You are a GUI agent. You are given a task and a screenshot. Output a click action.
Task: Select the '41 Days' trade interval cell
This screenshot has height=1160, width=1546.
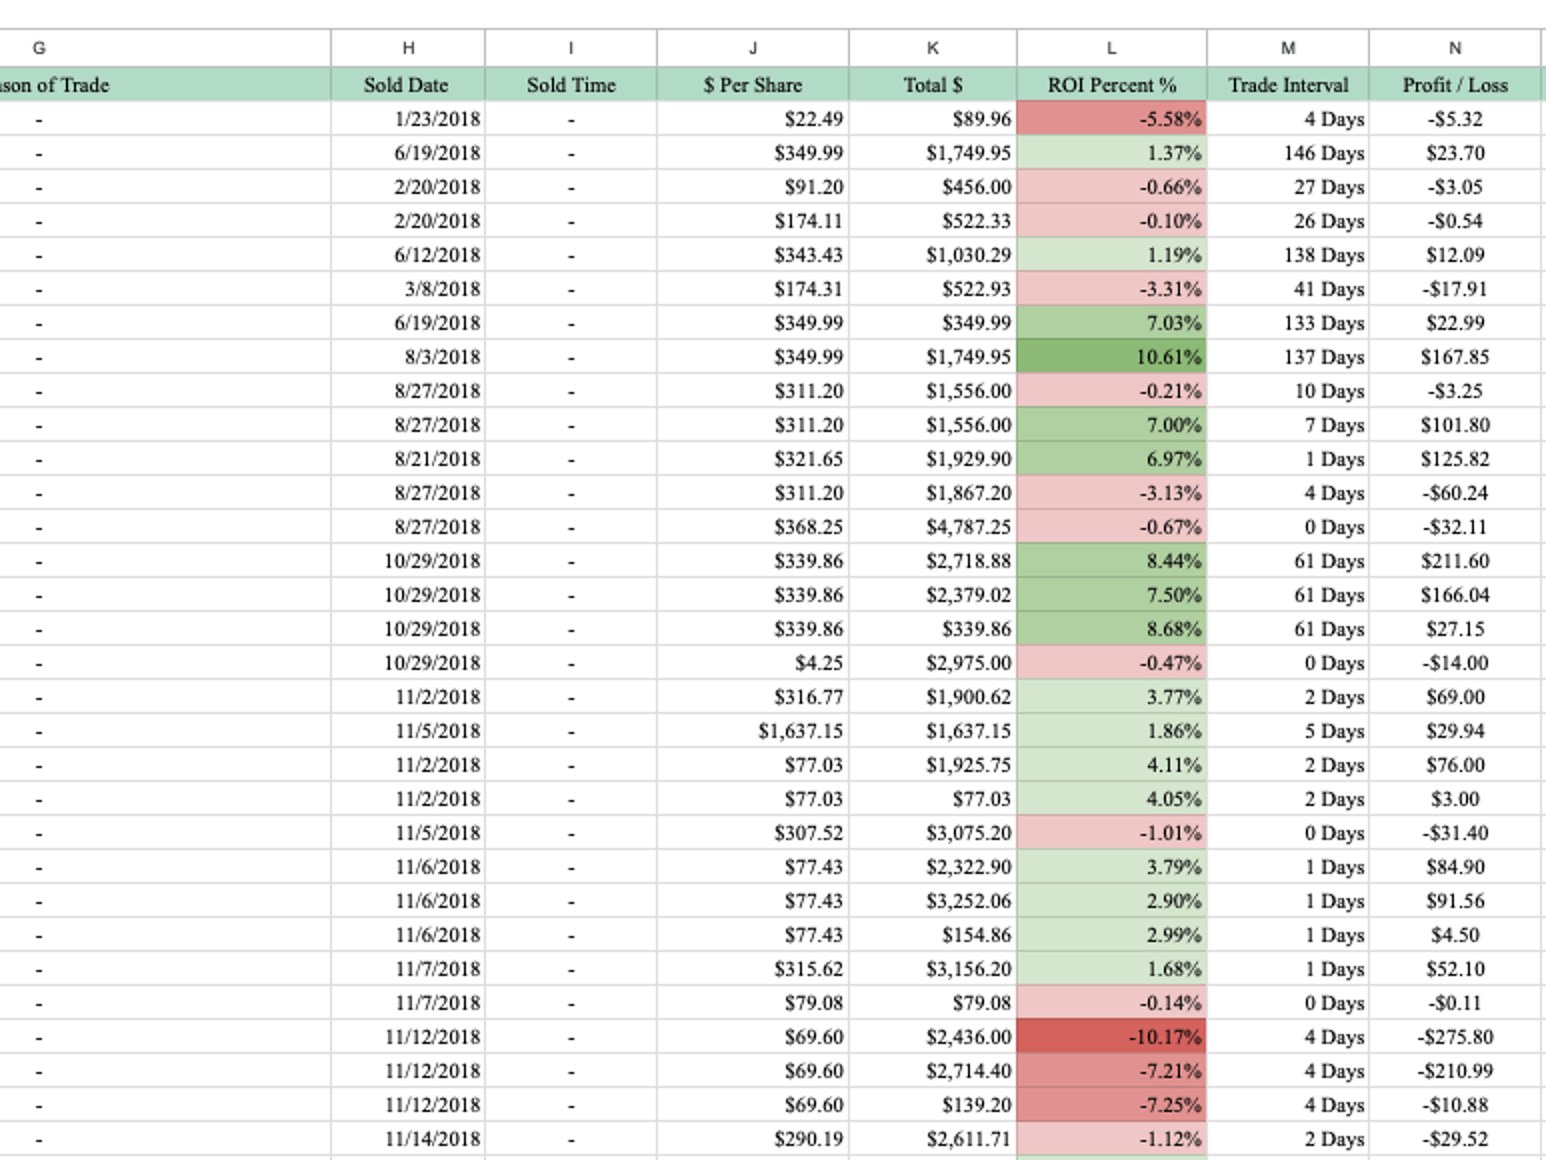[1288, 289]
